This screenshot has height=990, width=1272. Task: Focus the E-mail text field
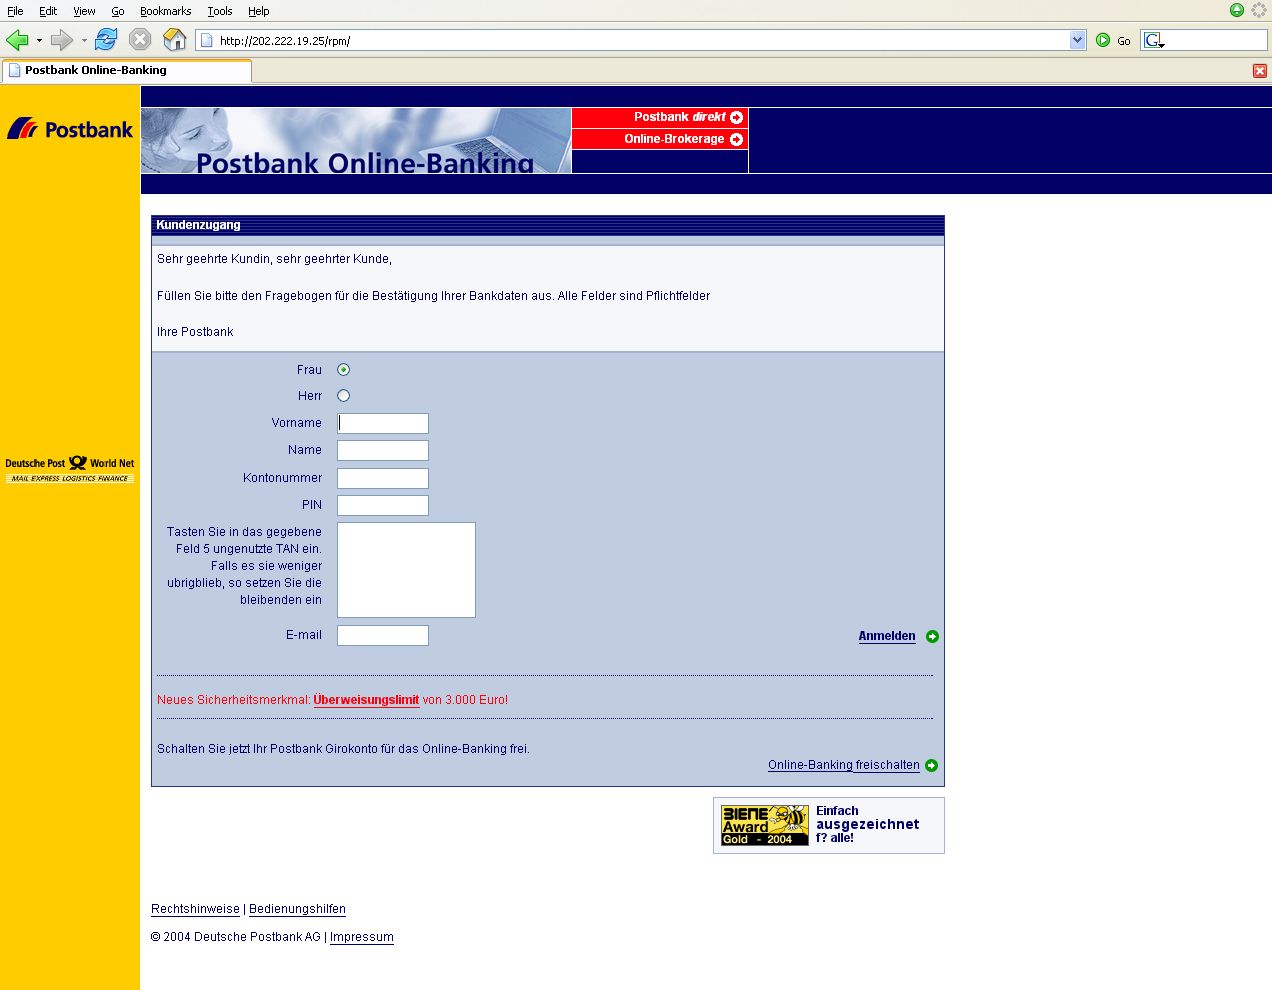tap(383, 635)
